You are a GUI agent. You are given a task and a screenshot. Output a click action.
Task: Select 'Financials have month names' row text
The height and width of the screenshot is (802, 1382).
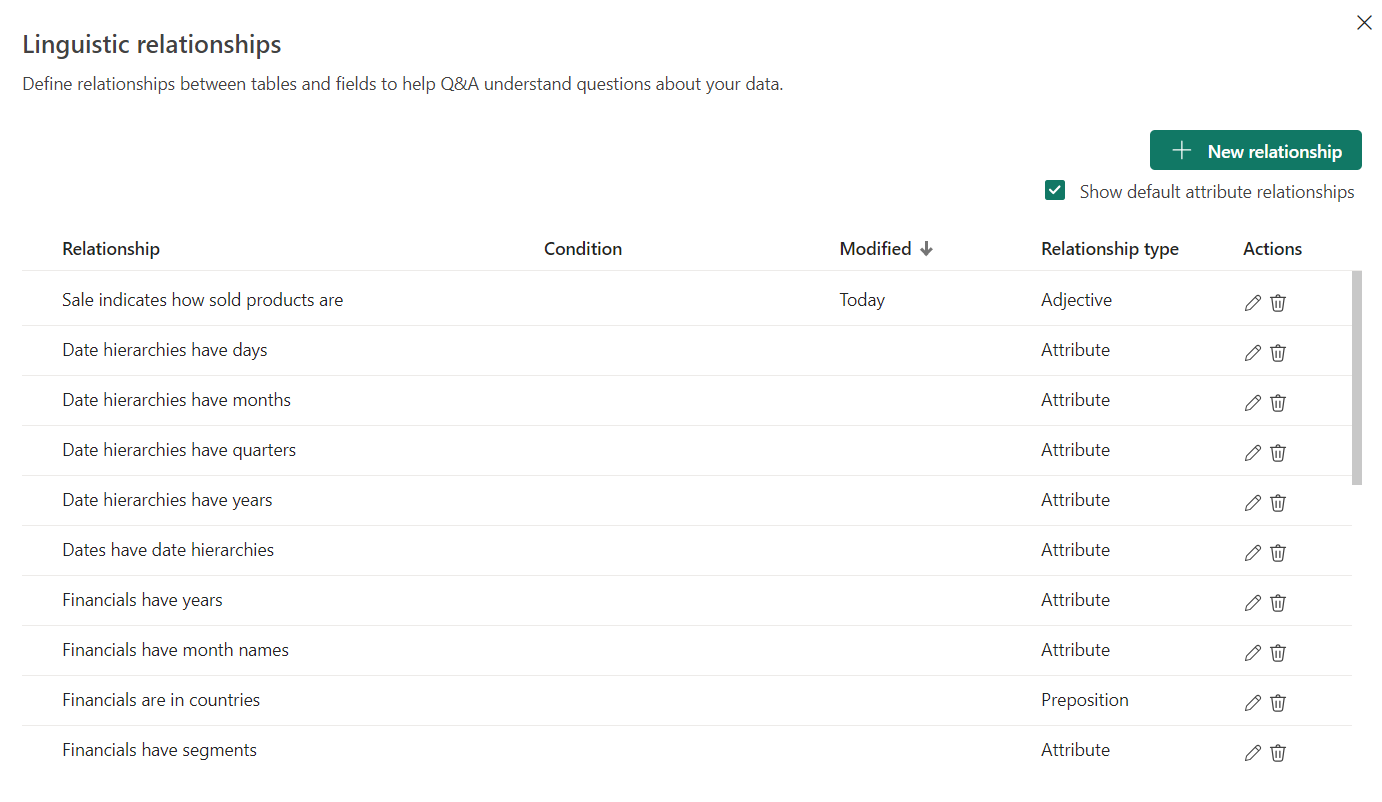click(175, 650)
